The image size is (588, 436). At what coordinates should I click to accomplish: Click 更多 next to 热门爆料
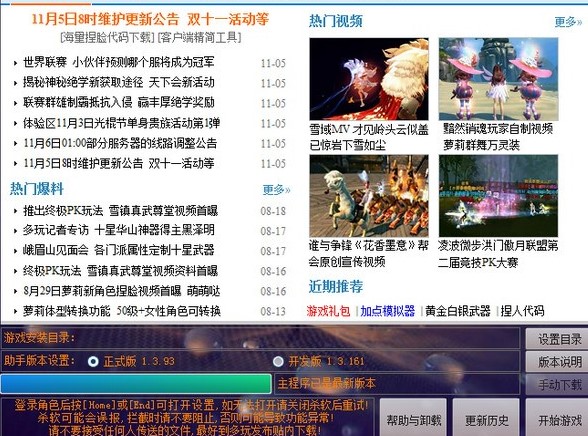pyautogui.click(x=276, y=190)
